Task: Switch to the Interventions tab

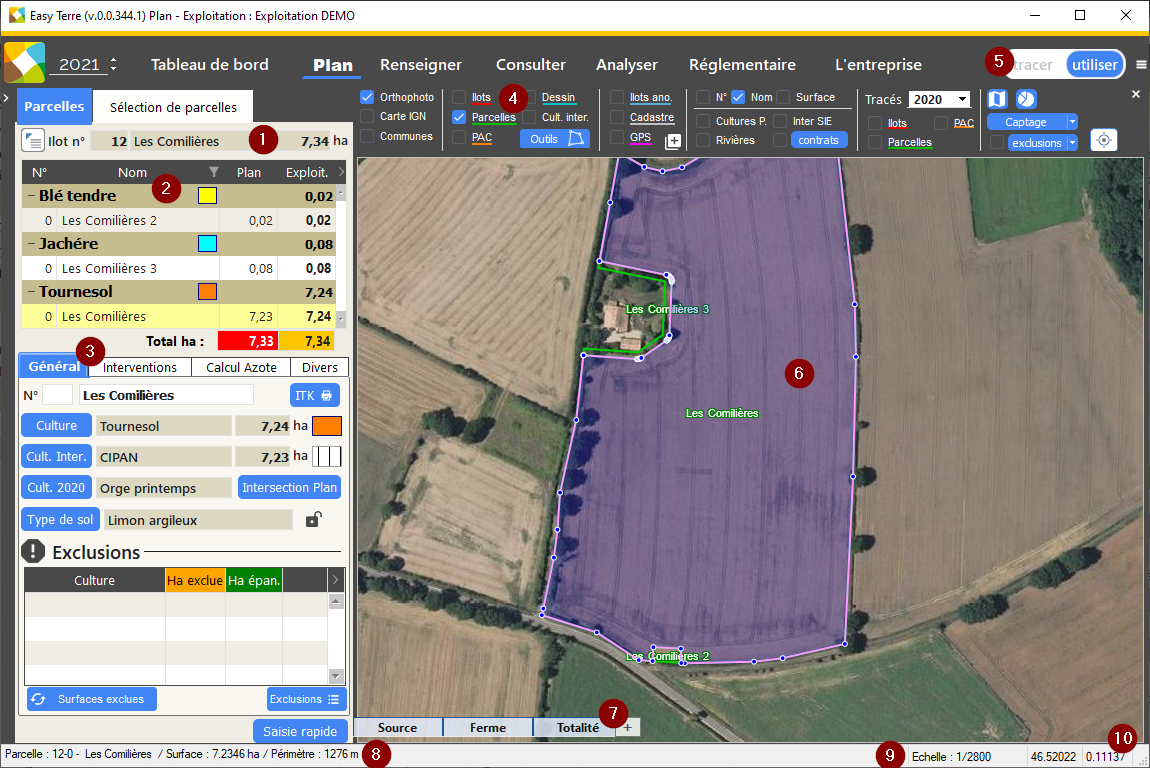Action: pos(140,367)
